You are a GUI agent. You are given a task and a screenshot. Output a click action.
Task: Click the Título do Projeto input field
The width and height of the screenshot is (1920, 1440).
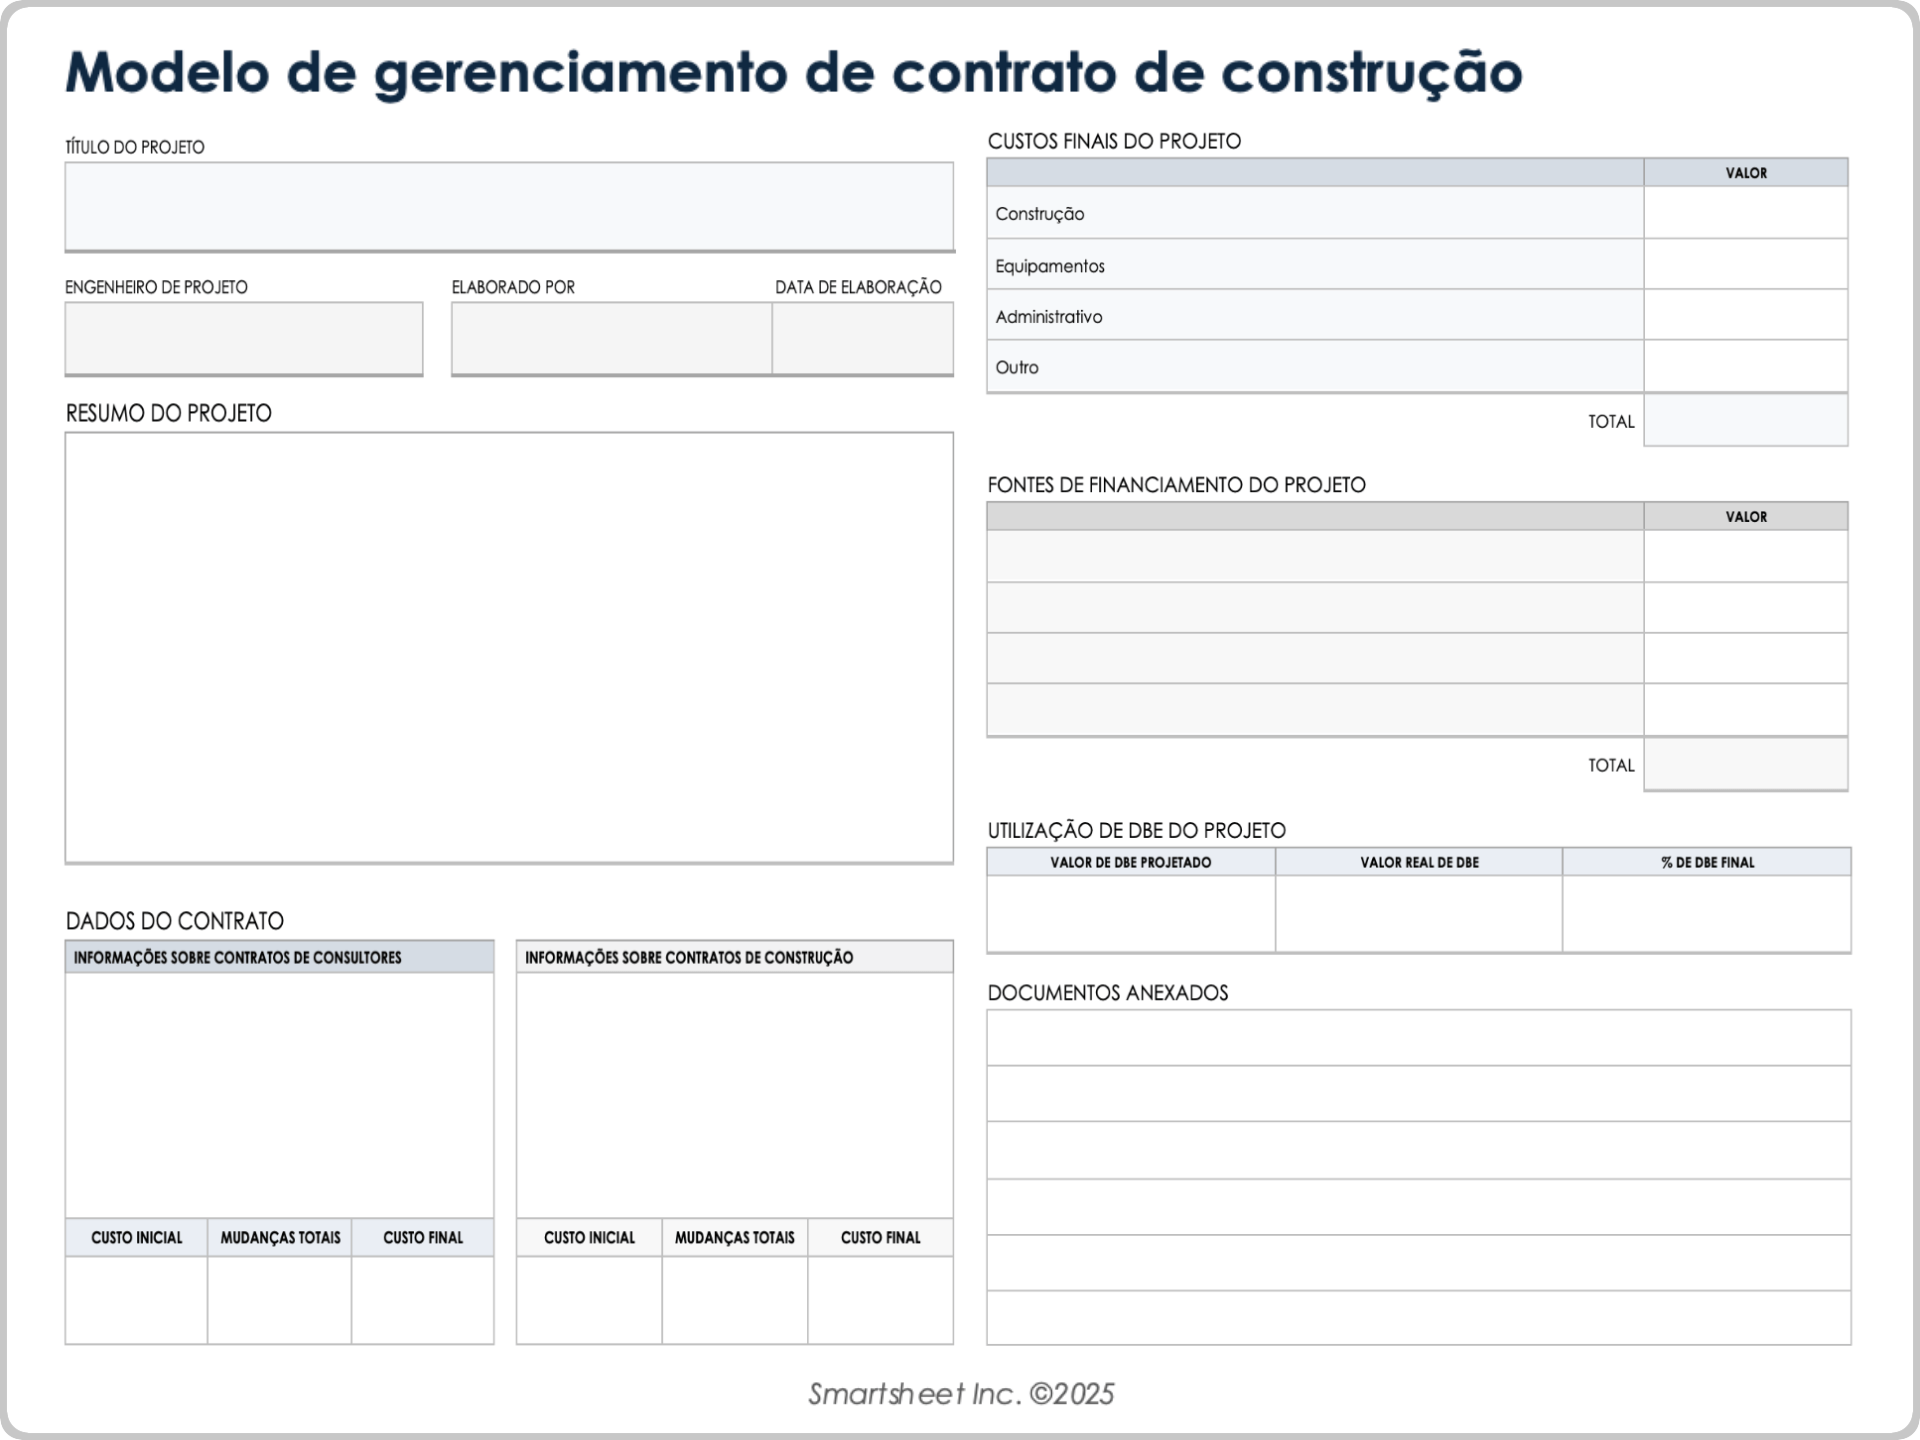(509, 206)
